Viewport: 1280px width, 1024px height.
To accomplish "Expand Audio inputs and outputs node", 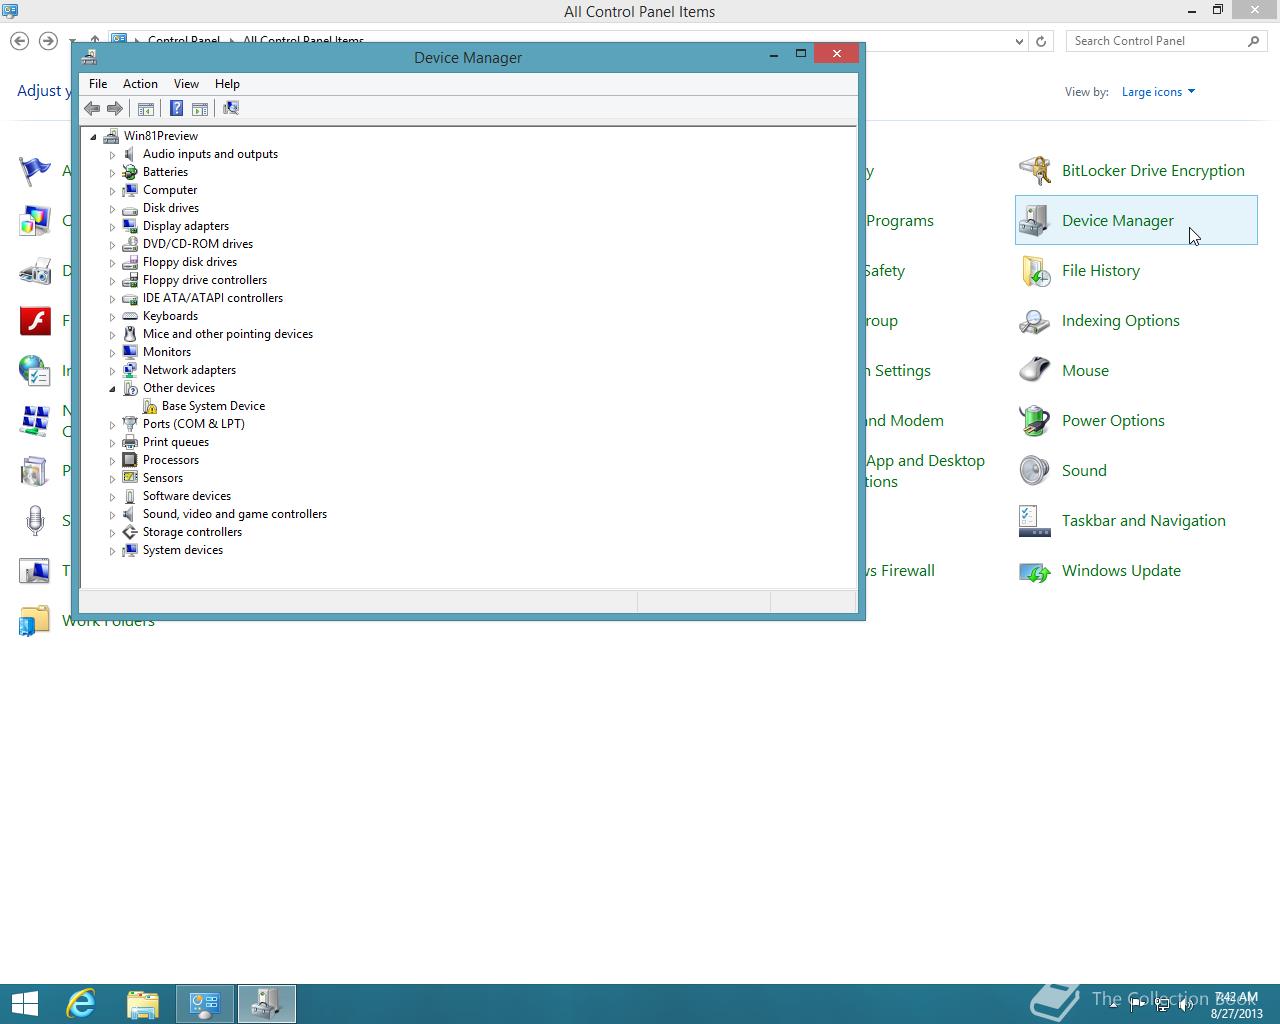I will pyautogui.click(x=113, y=155).
